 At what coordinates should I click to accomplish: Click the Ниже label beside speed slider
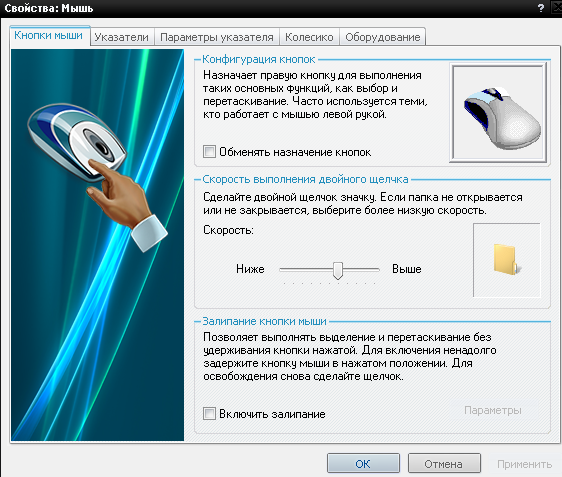point(250,269)
